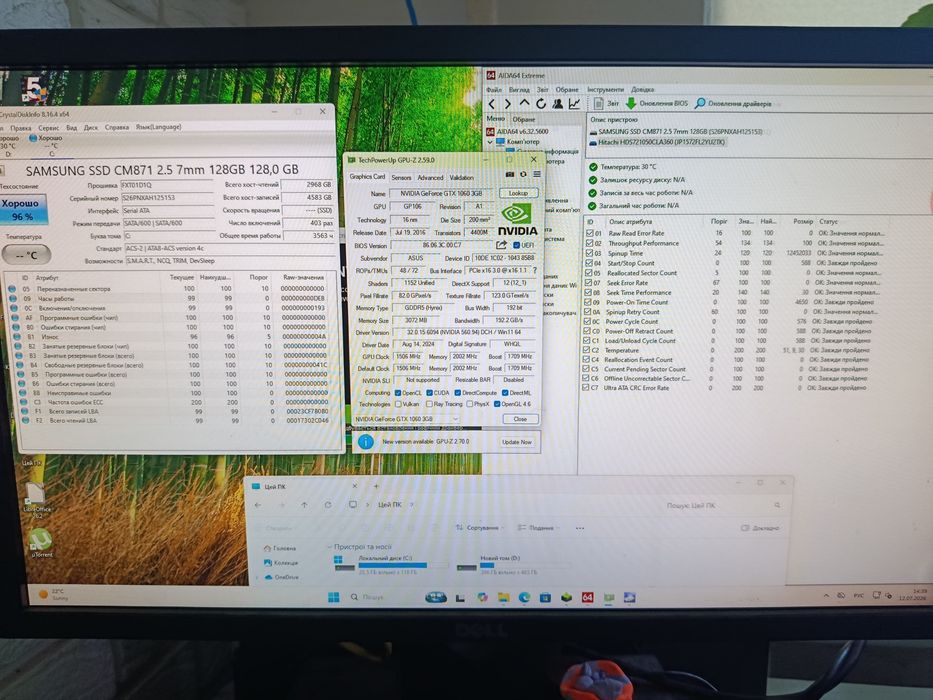Image resolution: width=933 pixels, height=700 pixels.
Task: Open the Диск menu in CrystalDiskInfo
Action: 90,127
